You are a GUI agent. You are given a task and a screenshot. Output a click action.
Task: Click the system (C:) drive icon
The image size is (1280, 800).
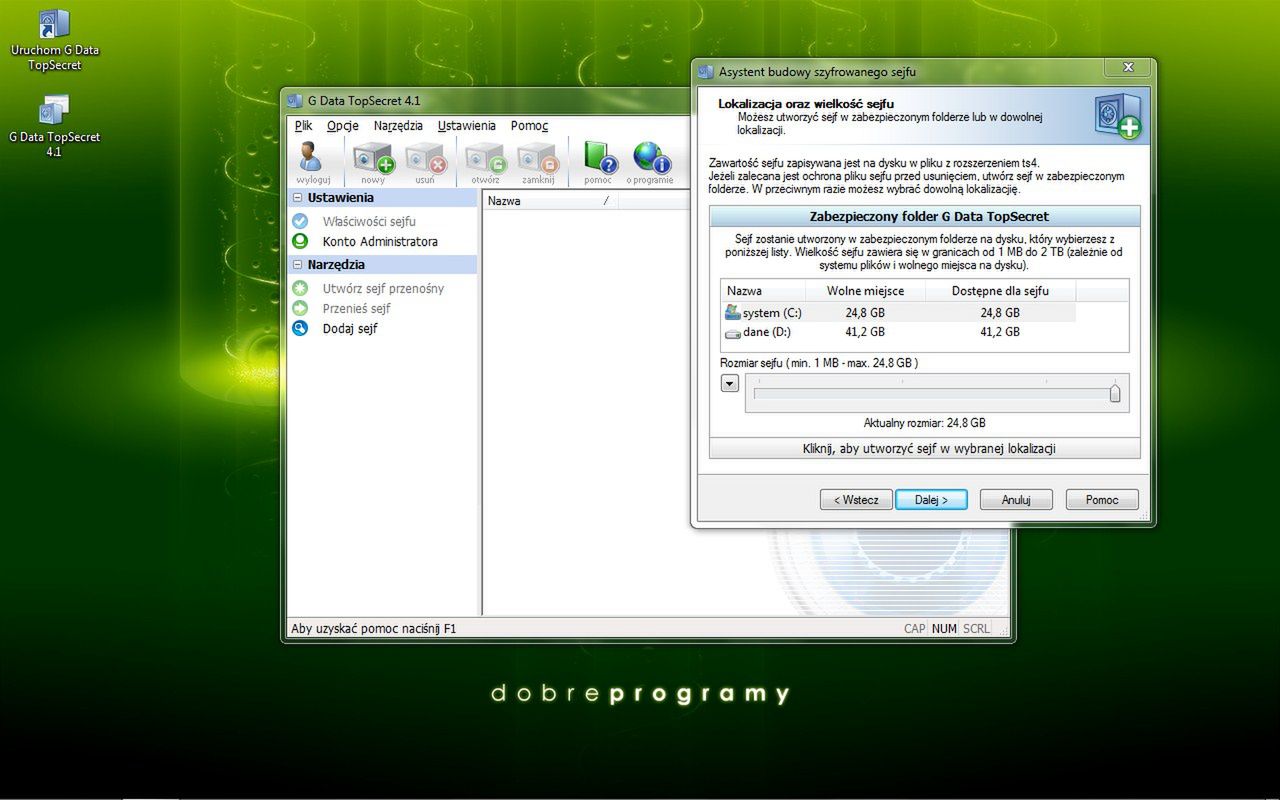pyautogui.click(x=733, y=312)
